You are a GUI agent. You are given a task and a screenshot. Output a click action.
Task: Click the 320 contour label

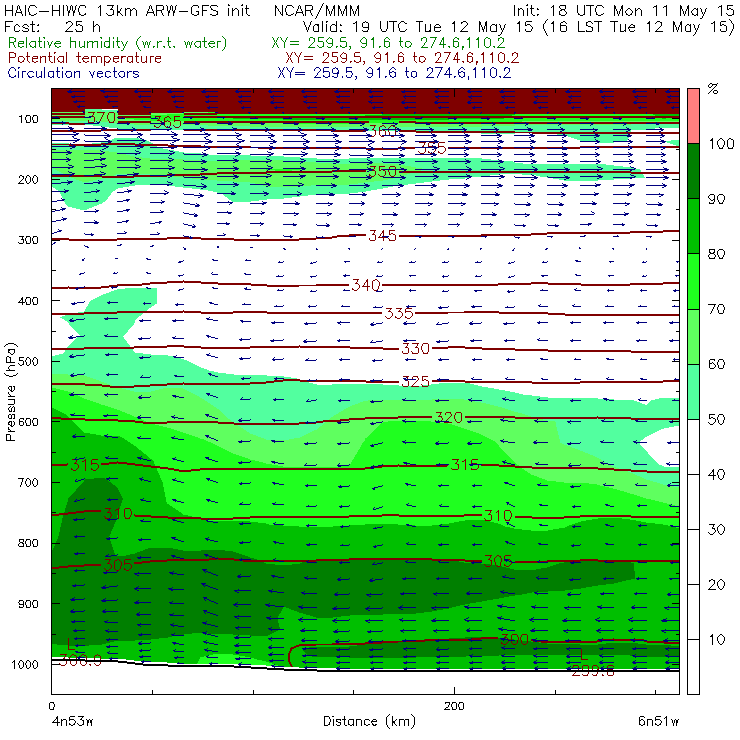[448, 417]
